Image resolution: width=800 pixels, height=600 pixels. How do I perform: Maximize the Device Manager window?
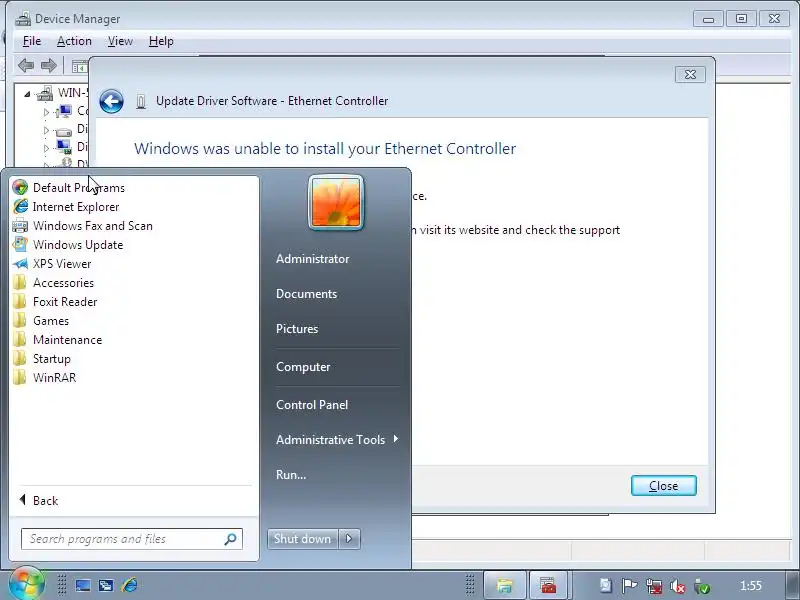(741, 19)
